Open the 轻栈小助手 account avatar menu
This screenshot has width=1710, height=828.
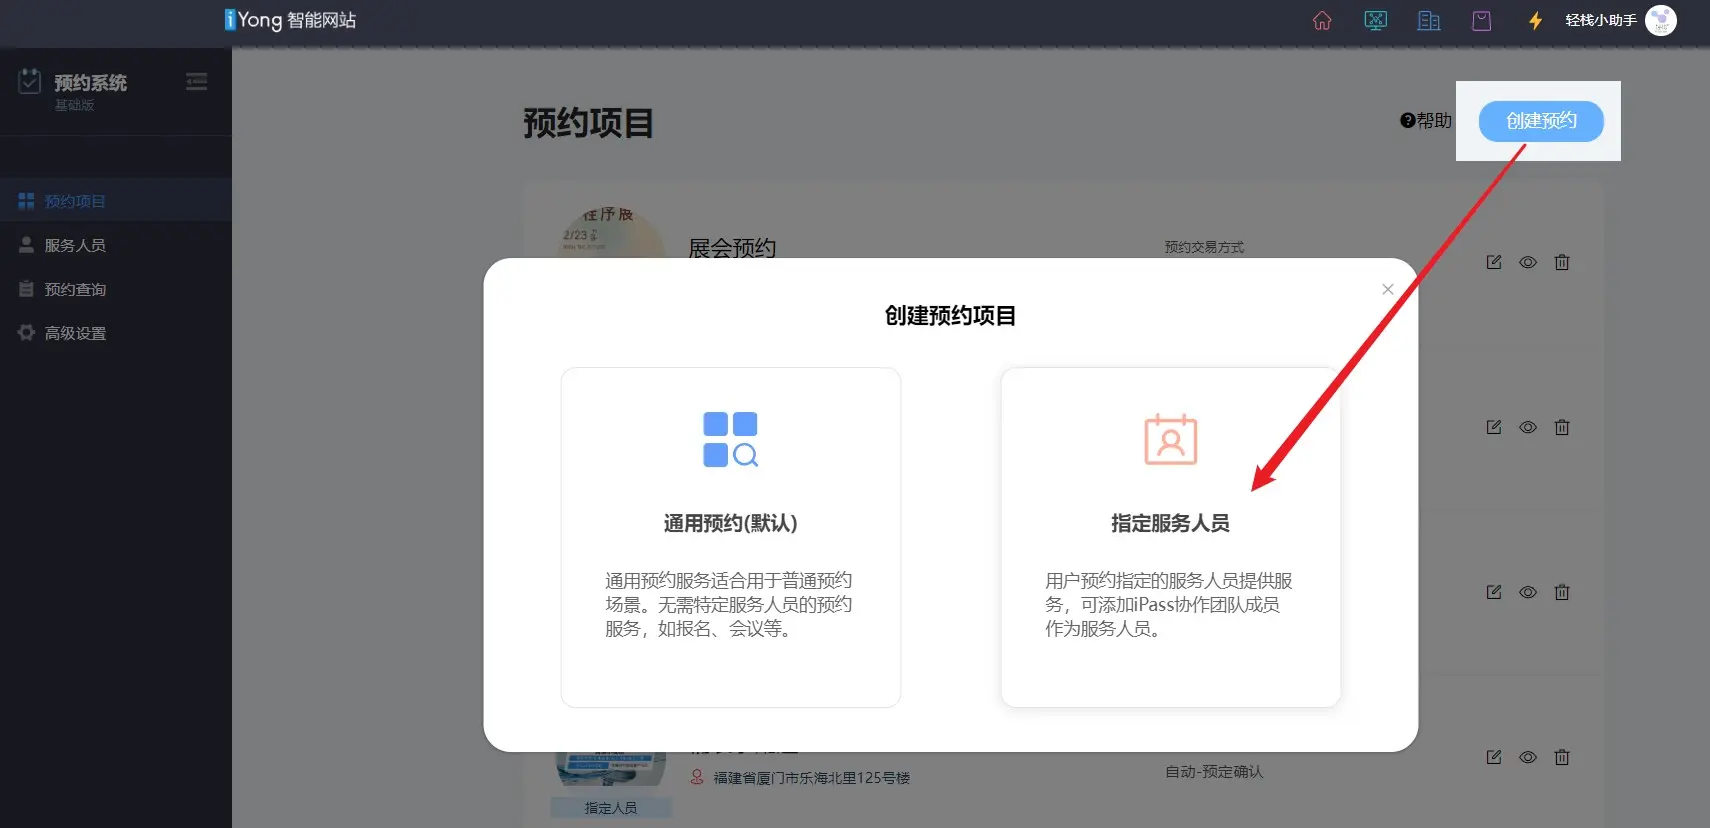1661,21
